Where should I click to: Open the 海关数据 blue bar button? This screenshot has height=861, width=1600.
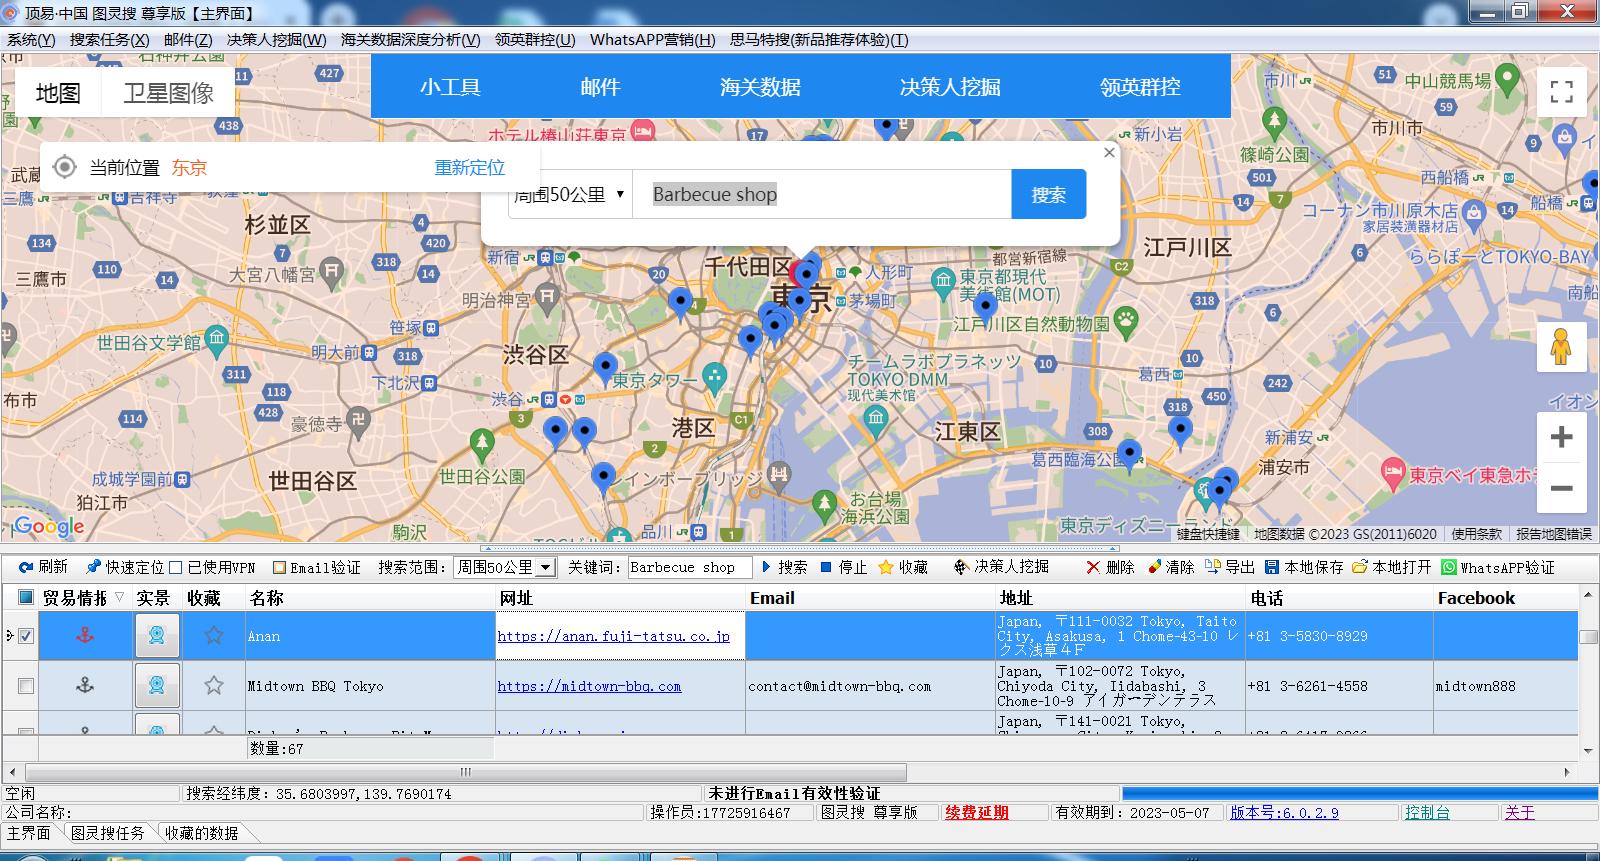point(760,87)
